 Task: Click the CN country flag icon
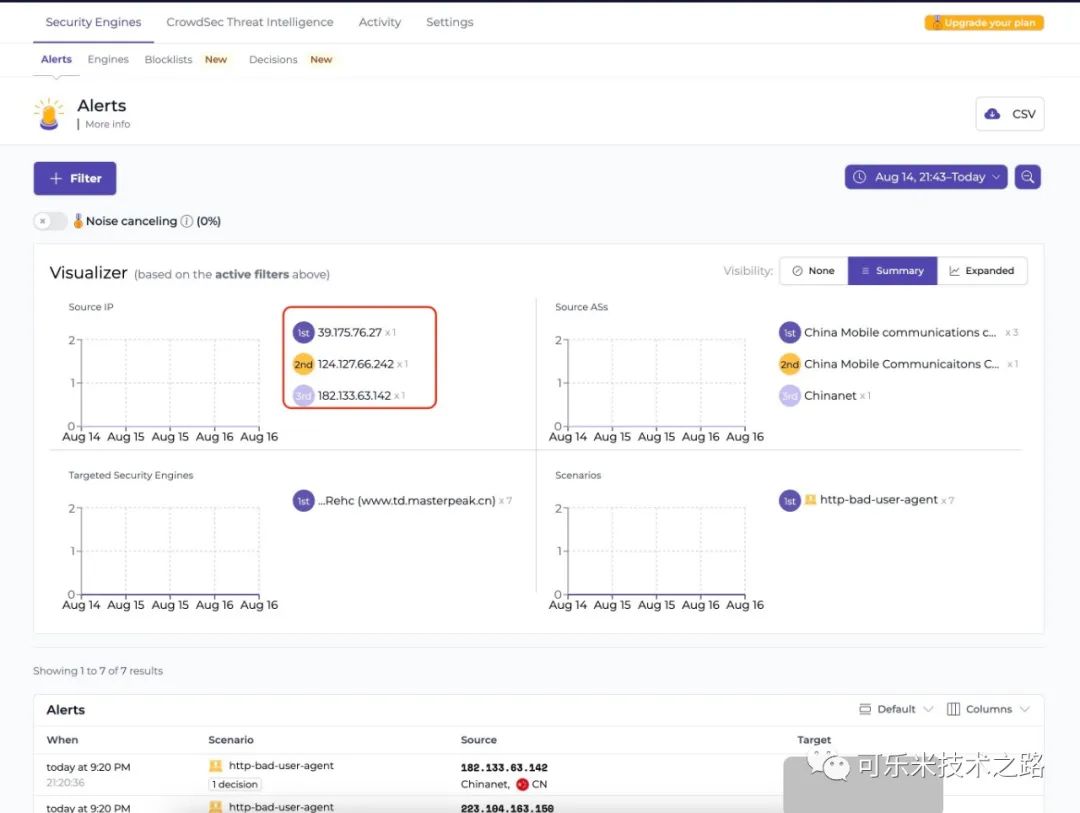click(522, 784)
